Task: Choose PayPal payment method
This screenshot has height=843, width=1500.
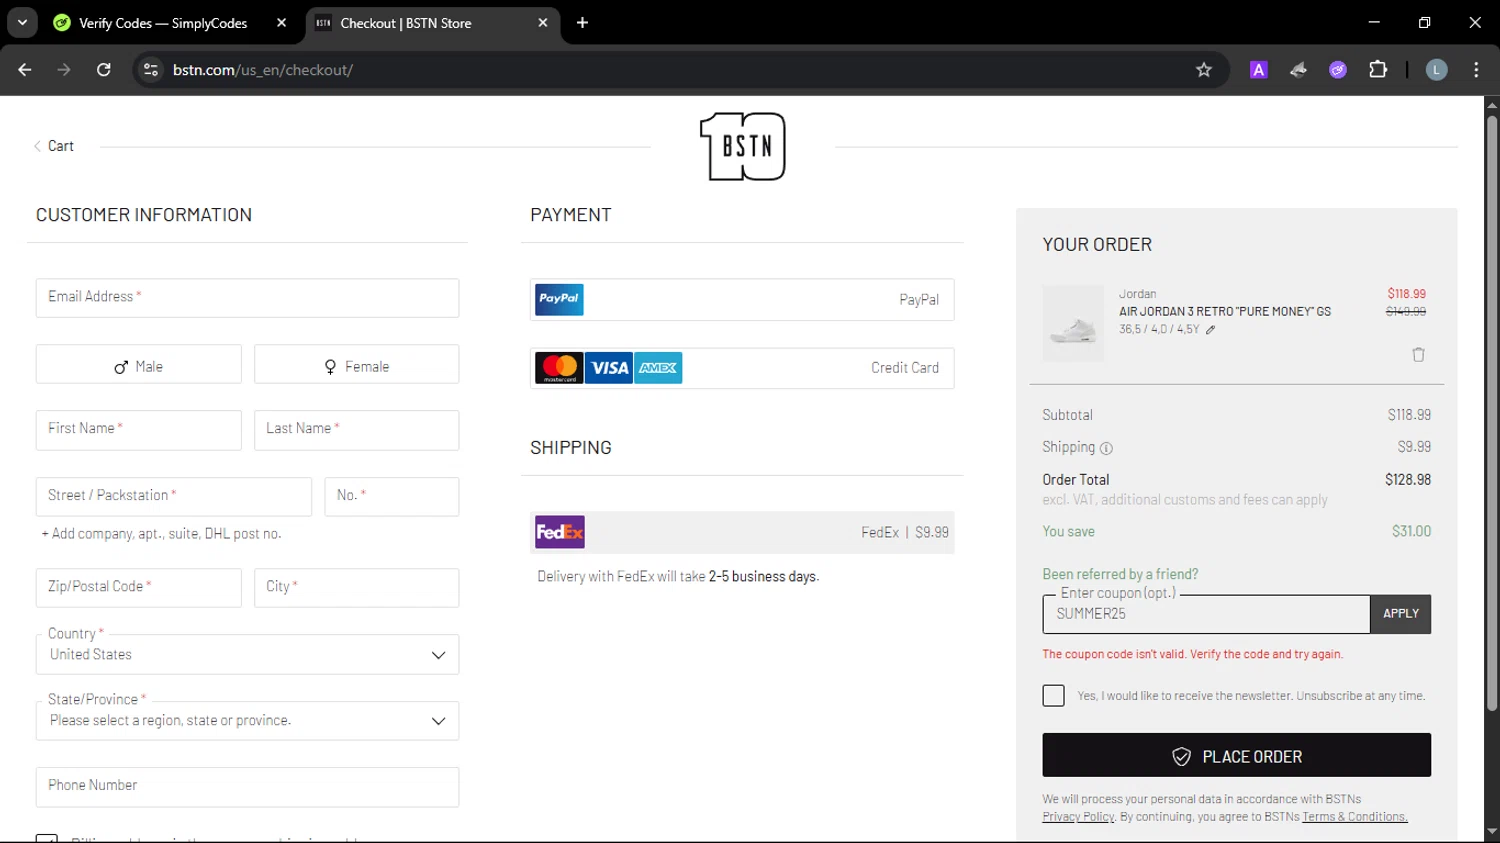Action: pyautogui.click(x=742, y=300)
